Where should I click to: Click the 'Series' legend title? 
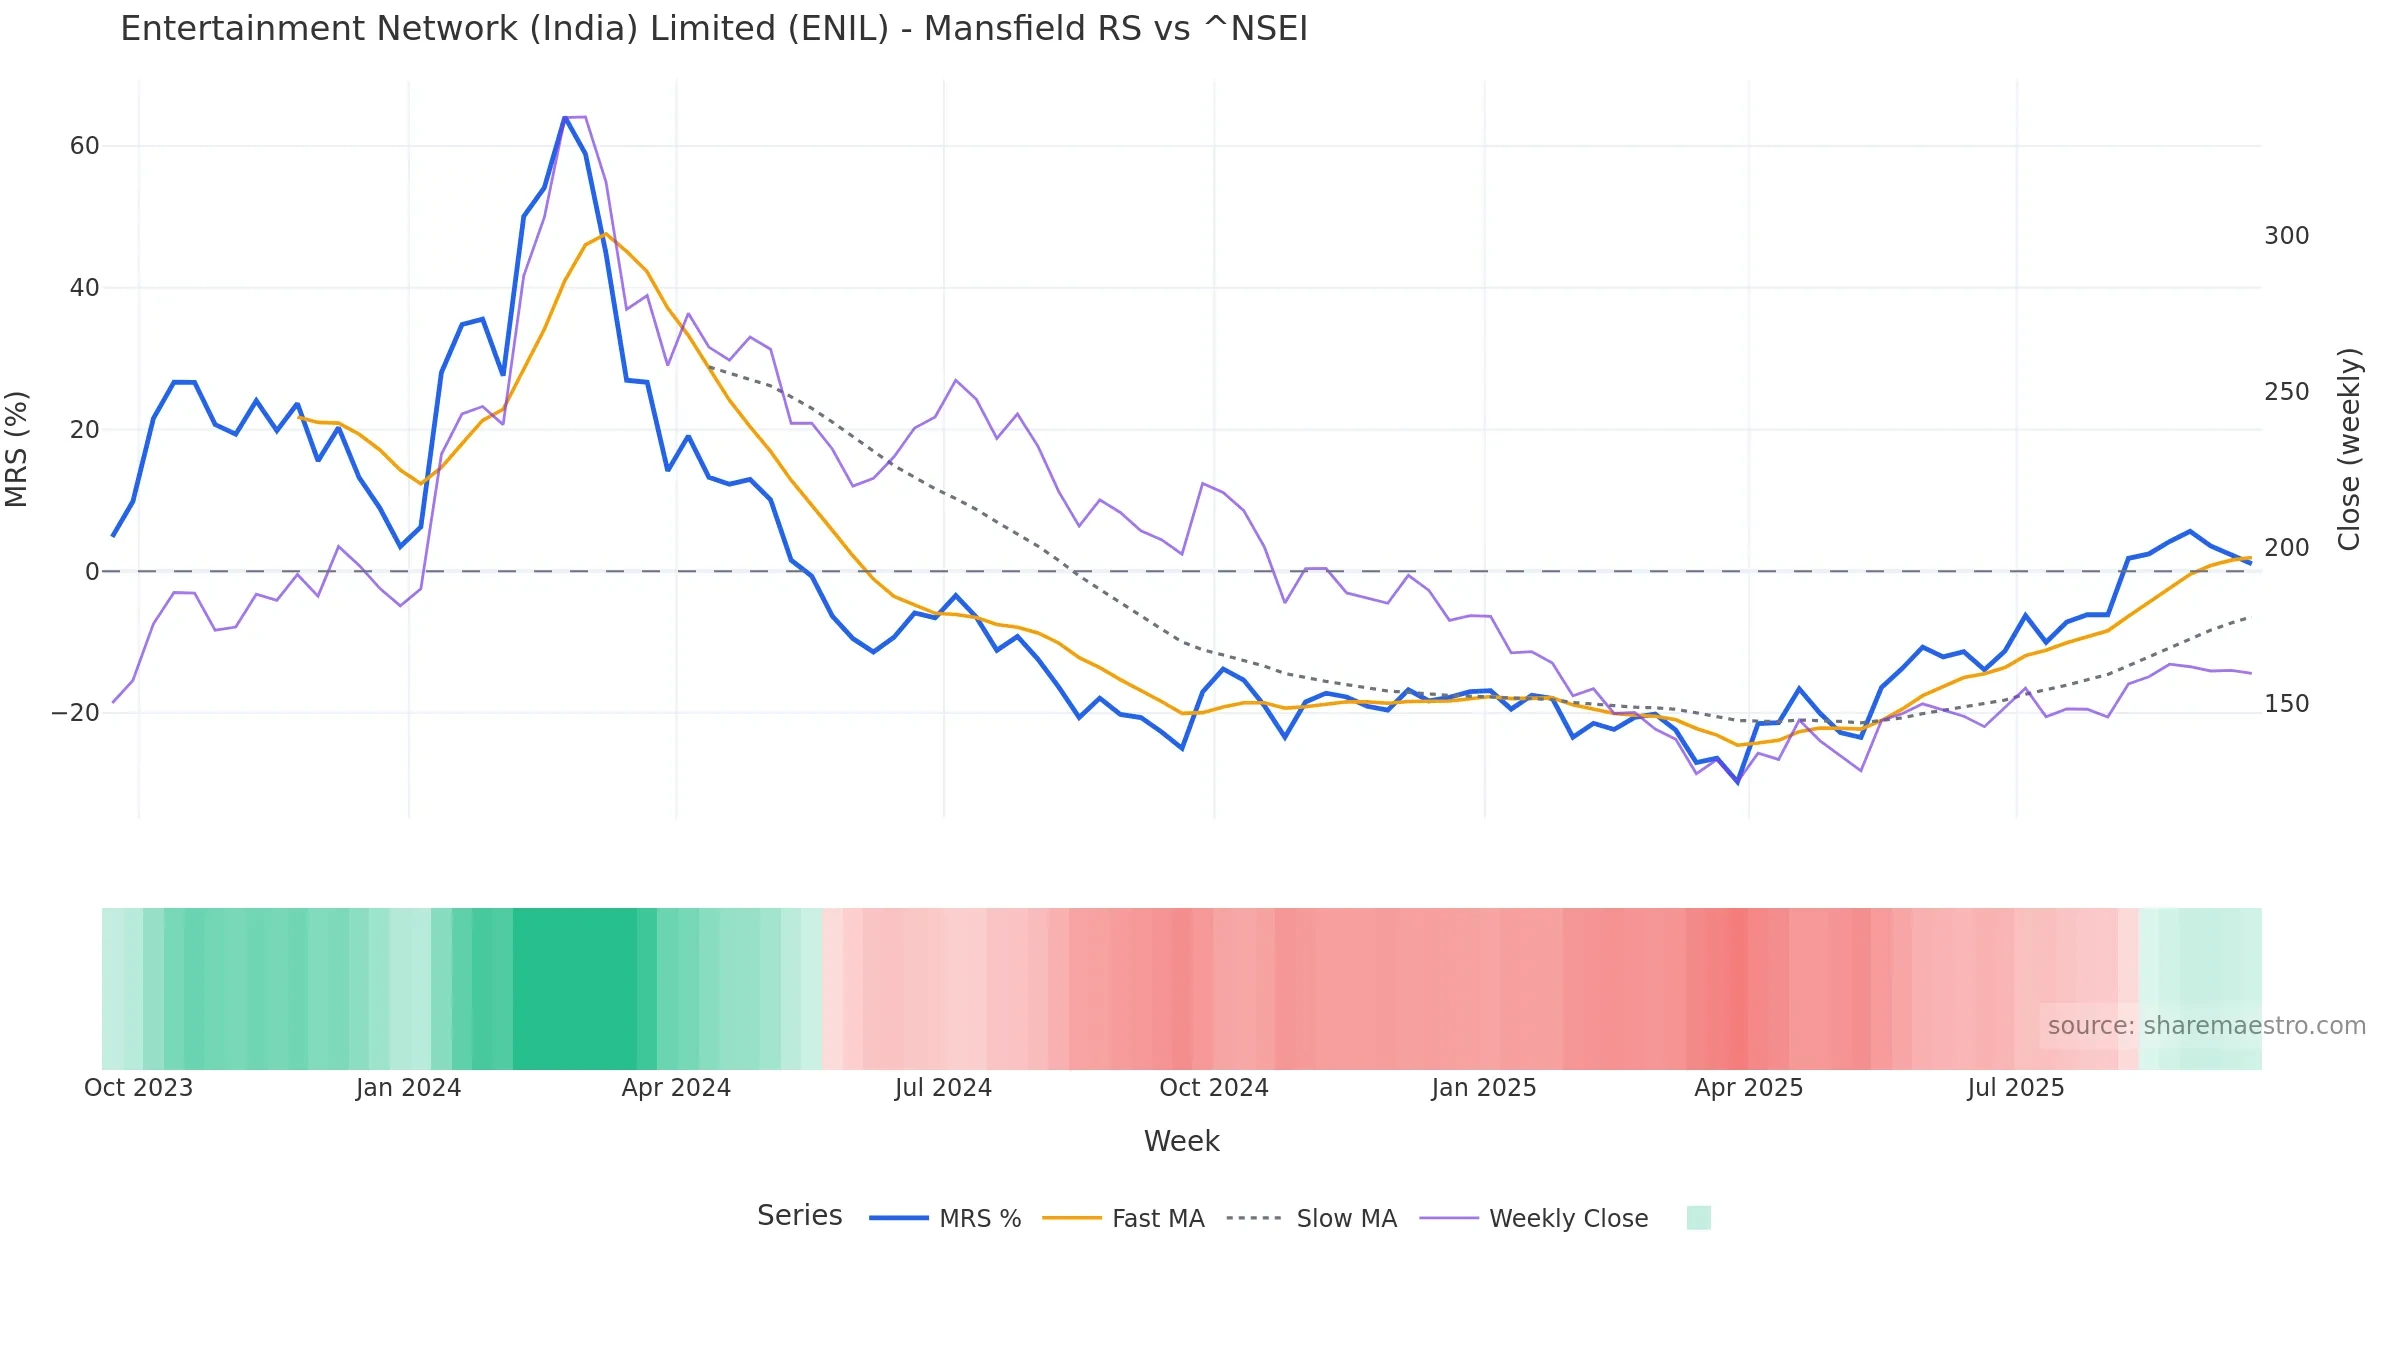(x=800, y=1216)
